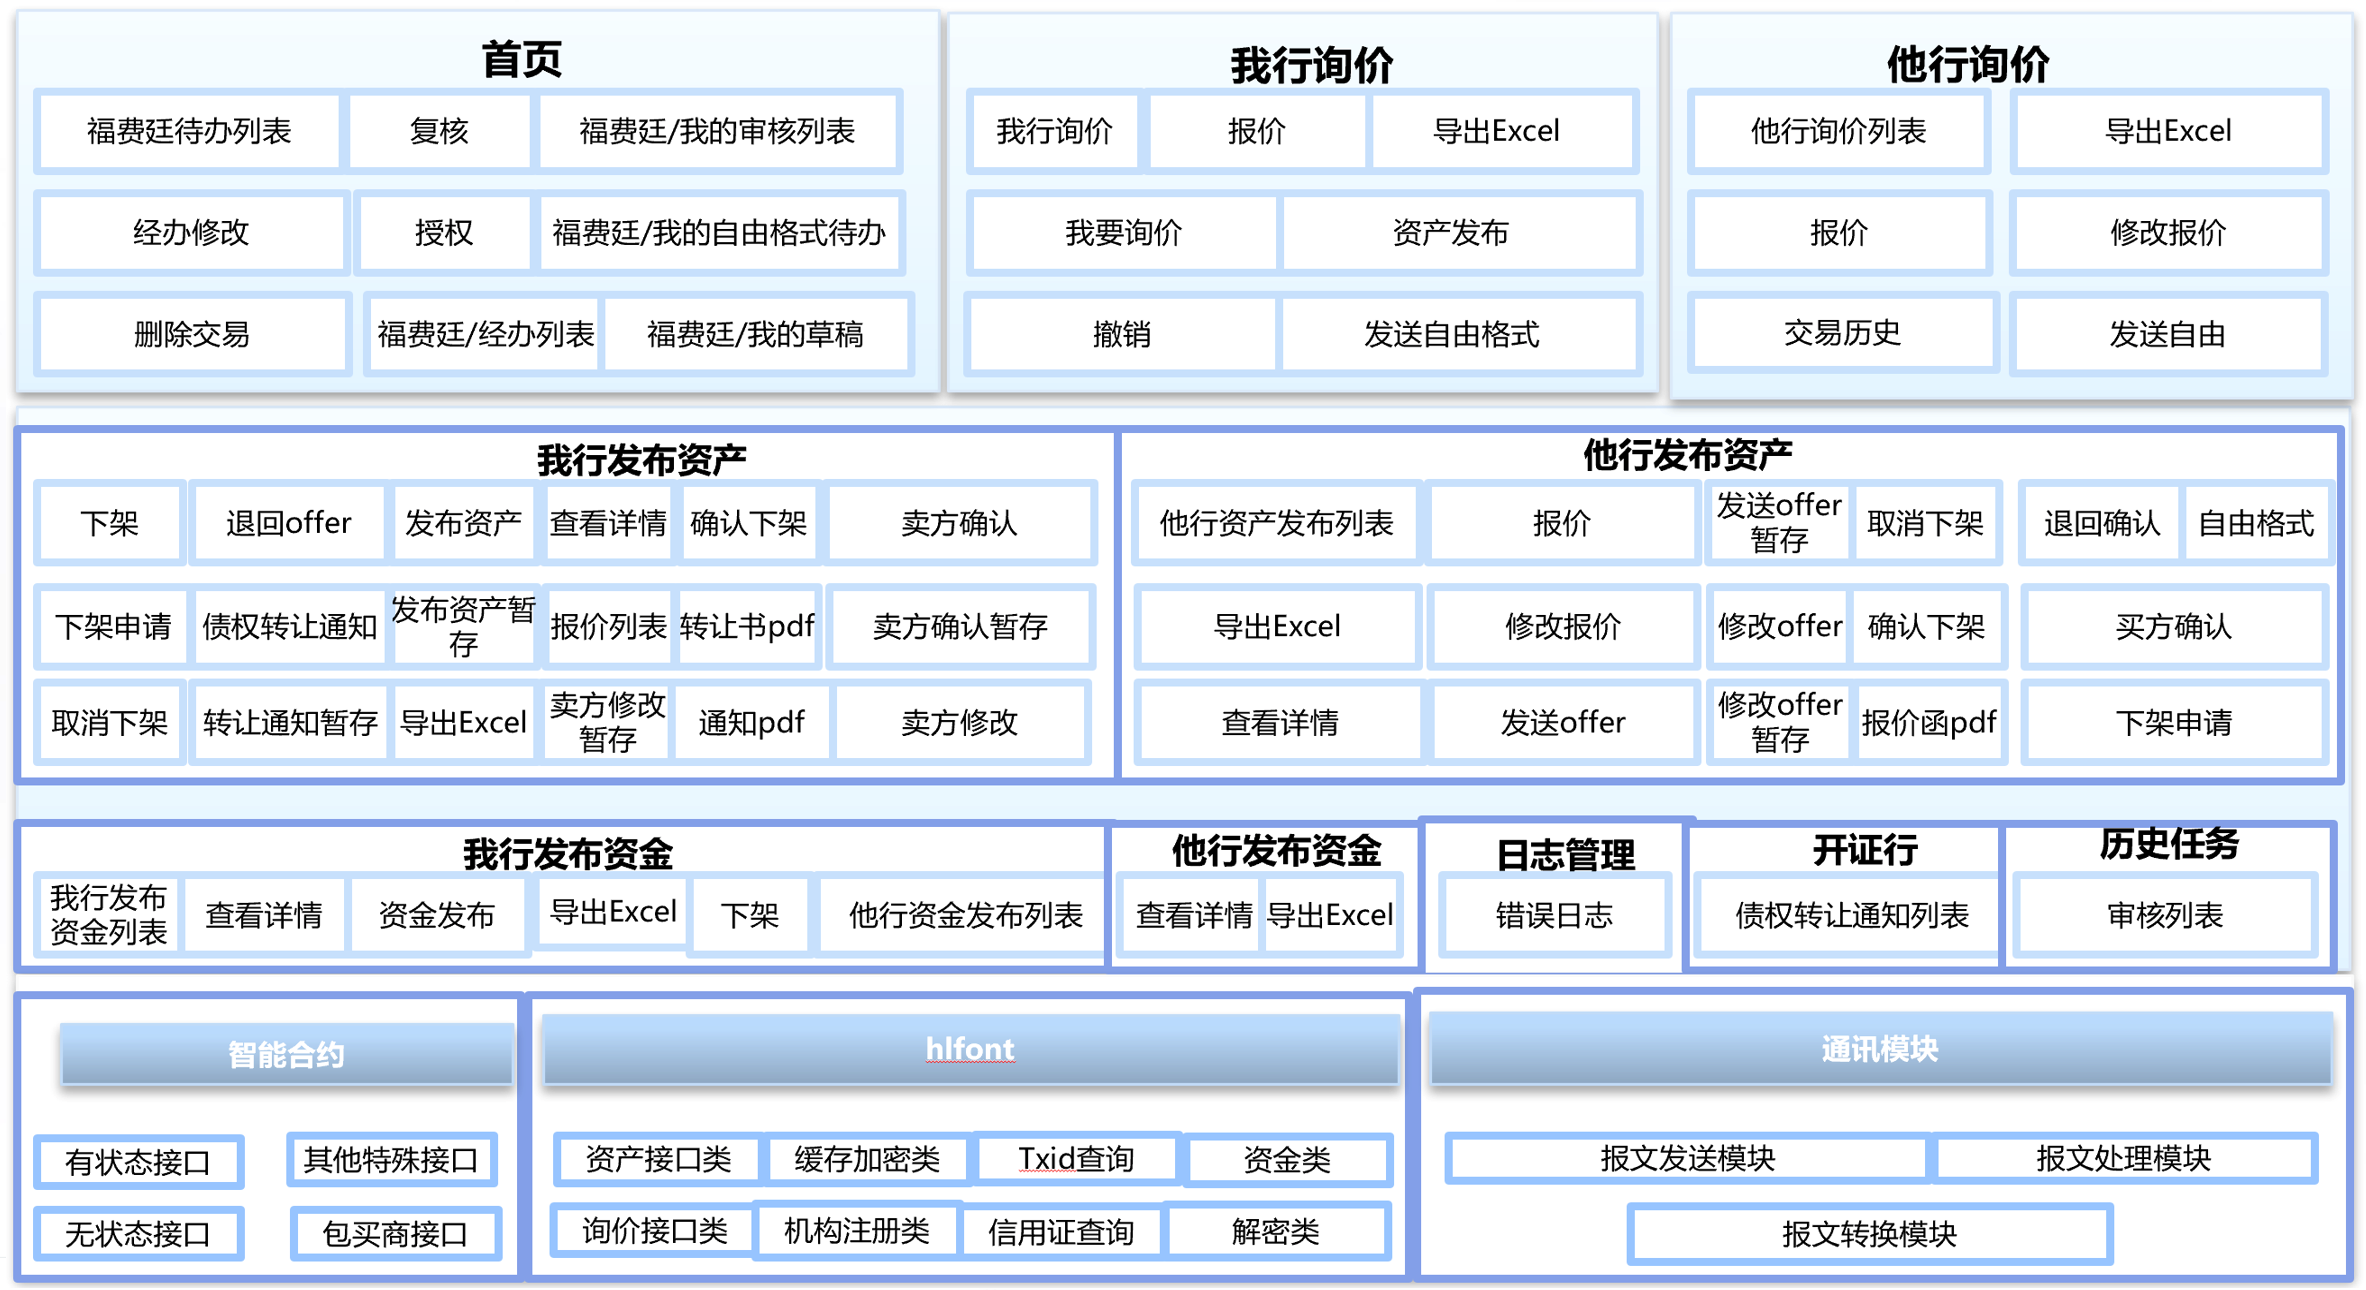This screenshot has height=1290, width=2366.
Task: Select 卖方确认暂存 box
Action: pyautogui.click(x=959, y=627)
